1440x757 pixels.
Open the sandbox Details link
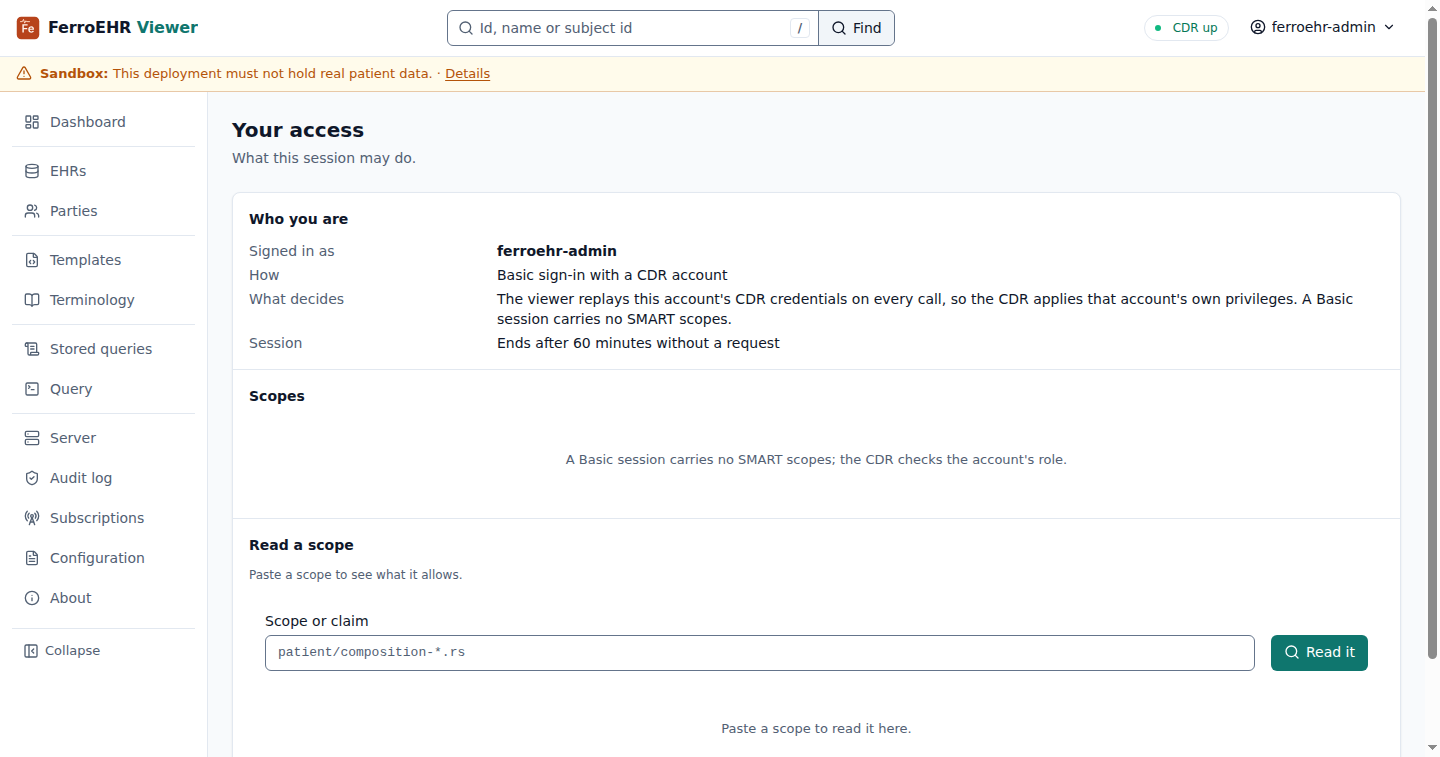tap(467, 74)
